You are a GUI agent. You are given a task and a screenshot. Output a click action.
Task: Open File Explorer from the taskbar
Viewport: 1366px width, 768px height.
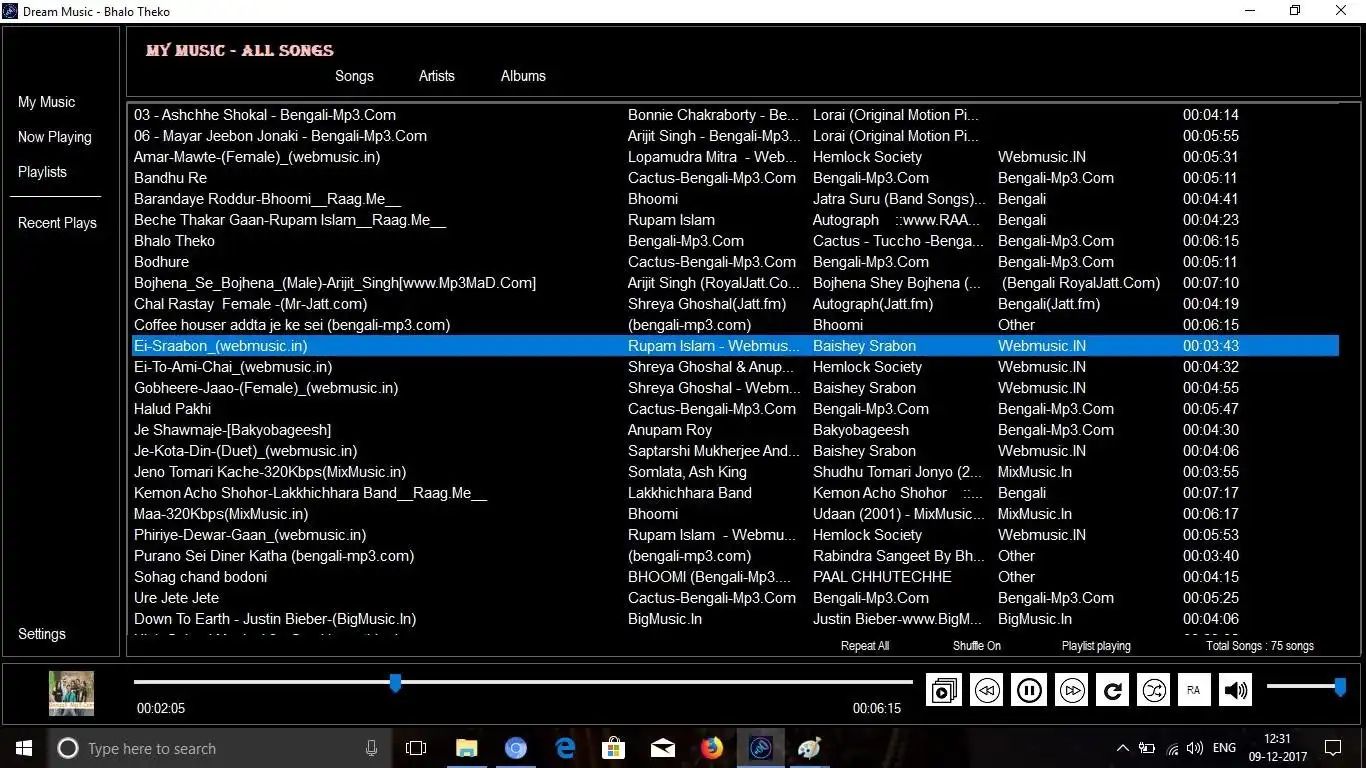point(467,748)
